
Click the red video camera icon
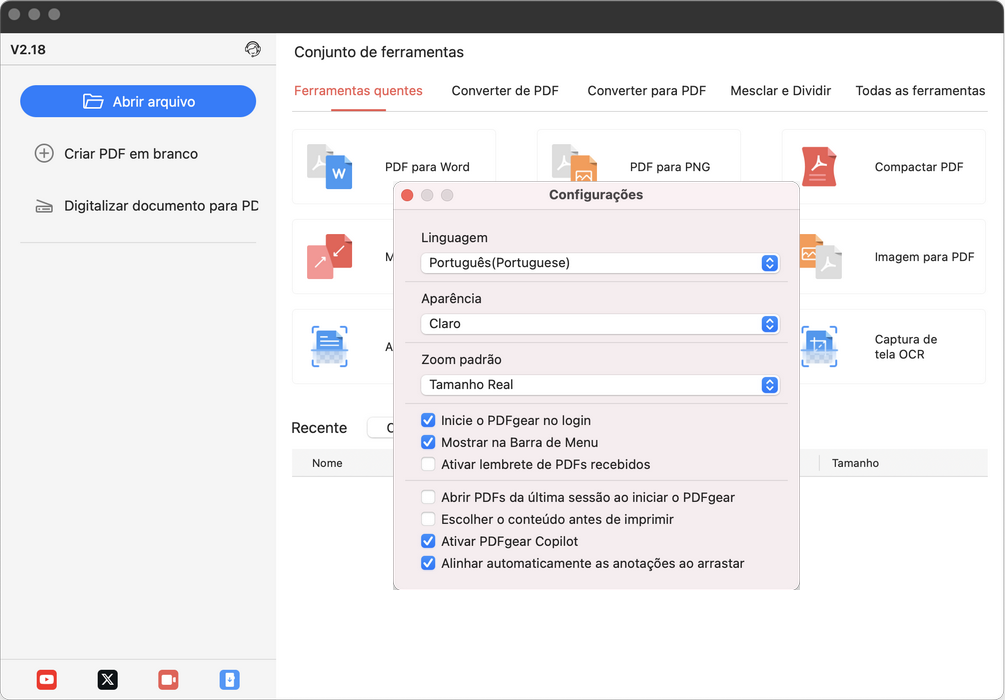point(168,680)
